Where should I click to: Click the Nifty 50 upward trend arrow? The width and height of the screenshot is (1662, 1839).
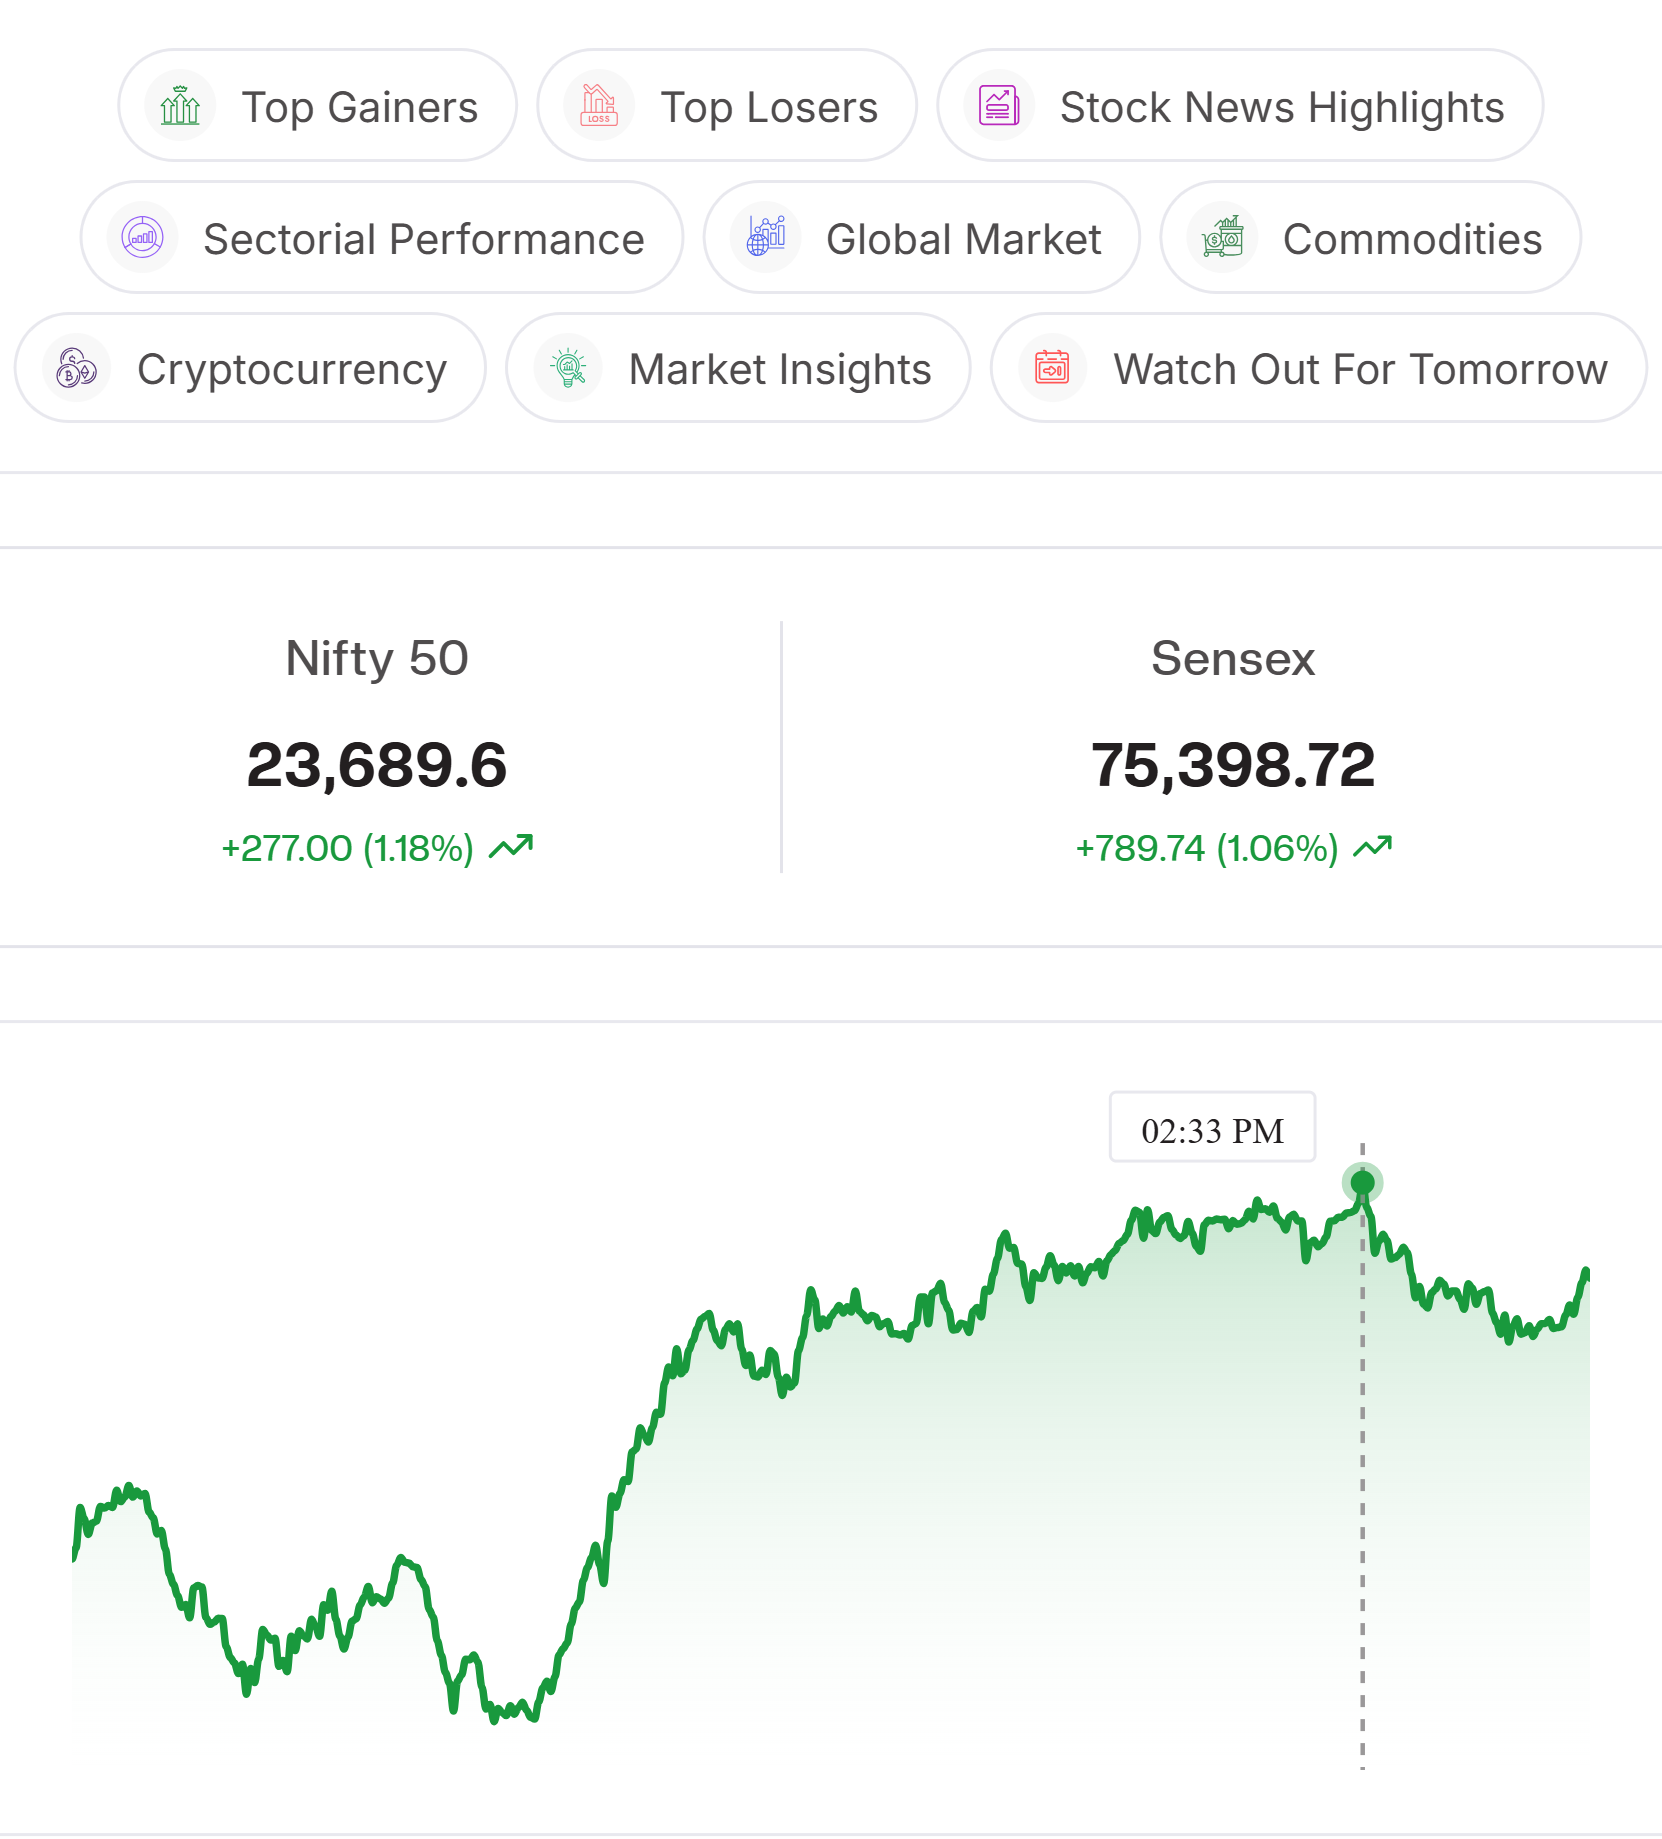click(x=511, y=847)
